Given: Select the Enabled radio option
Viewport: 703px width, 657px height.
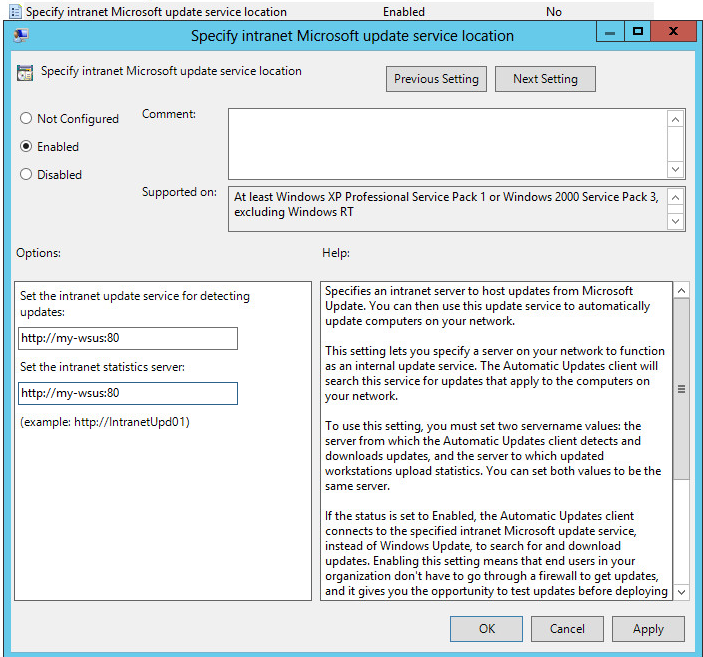Looking at the screenshot, I should tap(26, 147).
